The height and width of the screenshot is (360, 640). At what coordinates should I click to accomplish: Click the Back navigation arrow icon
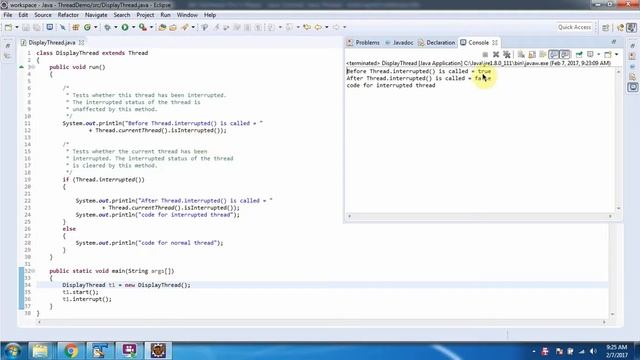(x=318, y=27)
